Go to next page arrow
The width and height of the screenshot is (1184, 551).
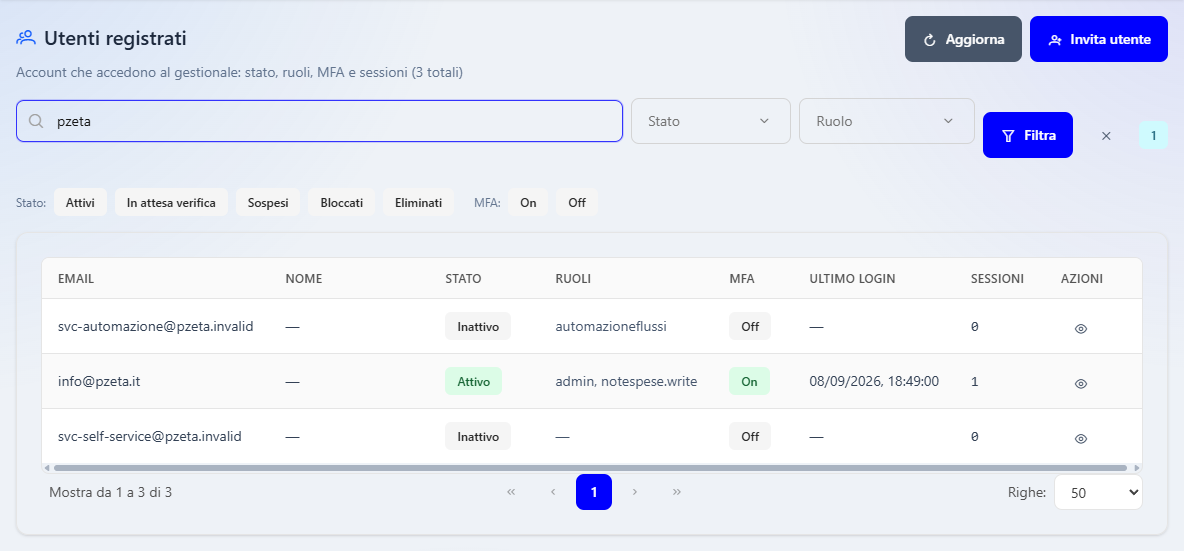[635, 492]
